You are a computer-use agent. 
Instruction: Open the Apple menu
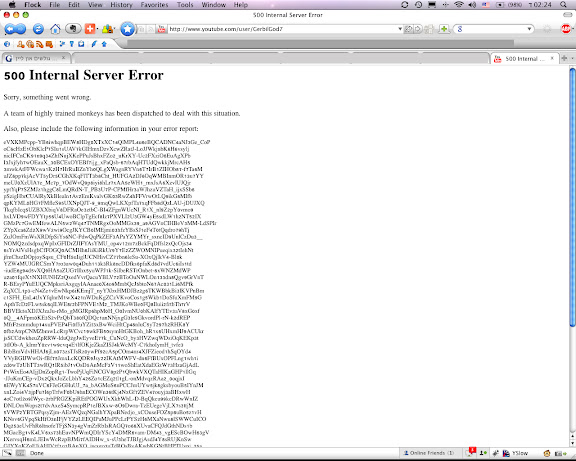[x=12, y=5]
